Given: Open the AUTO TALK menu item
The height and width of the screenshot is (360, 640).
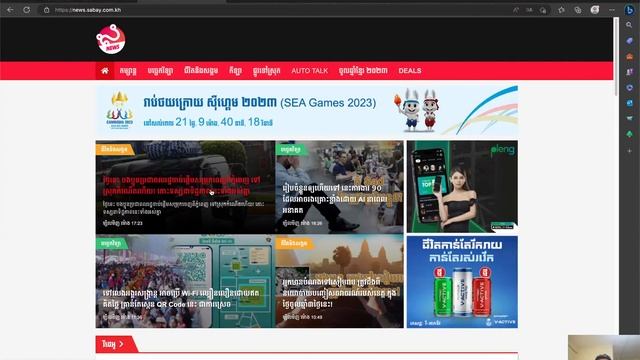Looking at the screenshot, I should point(309,71).
